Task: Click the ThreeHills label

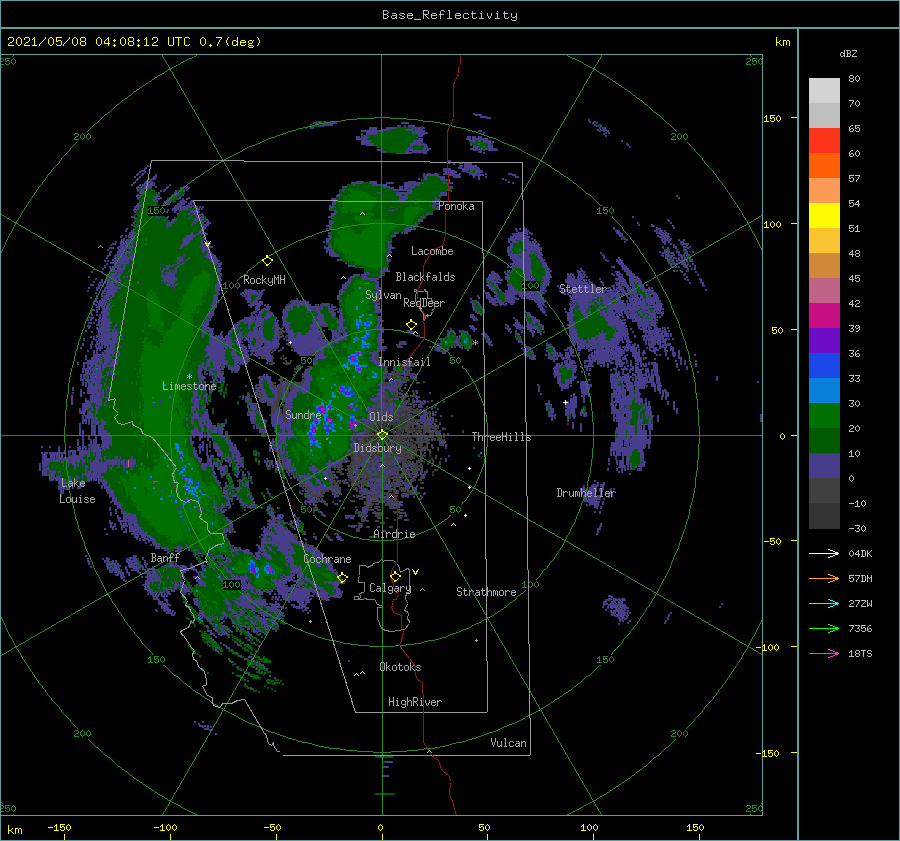Action: (x=501, y=437)
